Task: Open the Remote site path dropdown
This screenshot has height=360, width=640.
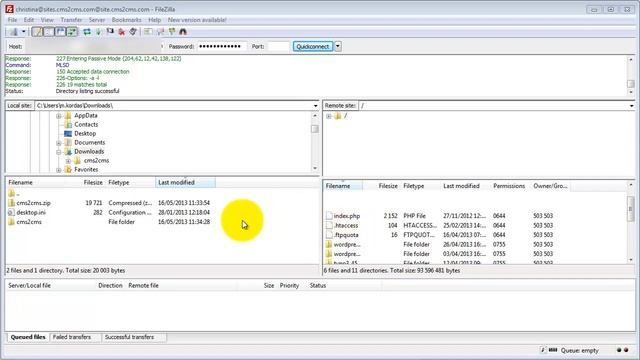Action: point(631,106)
